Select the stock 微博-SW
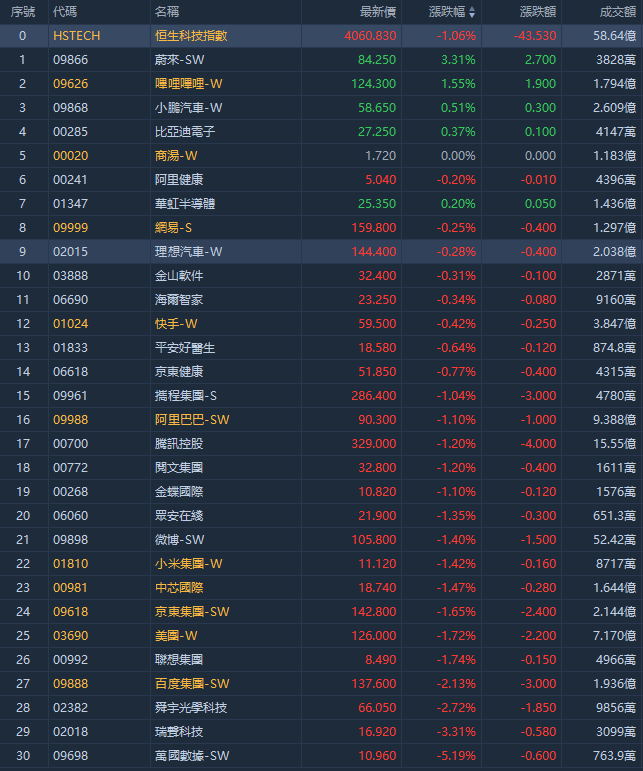The height and width of the screenshot is (771, 643). click(x=179, y=540)
